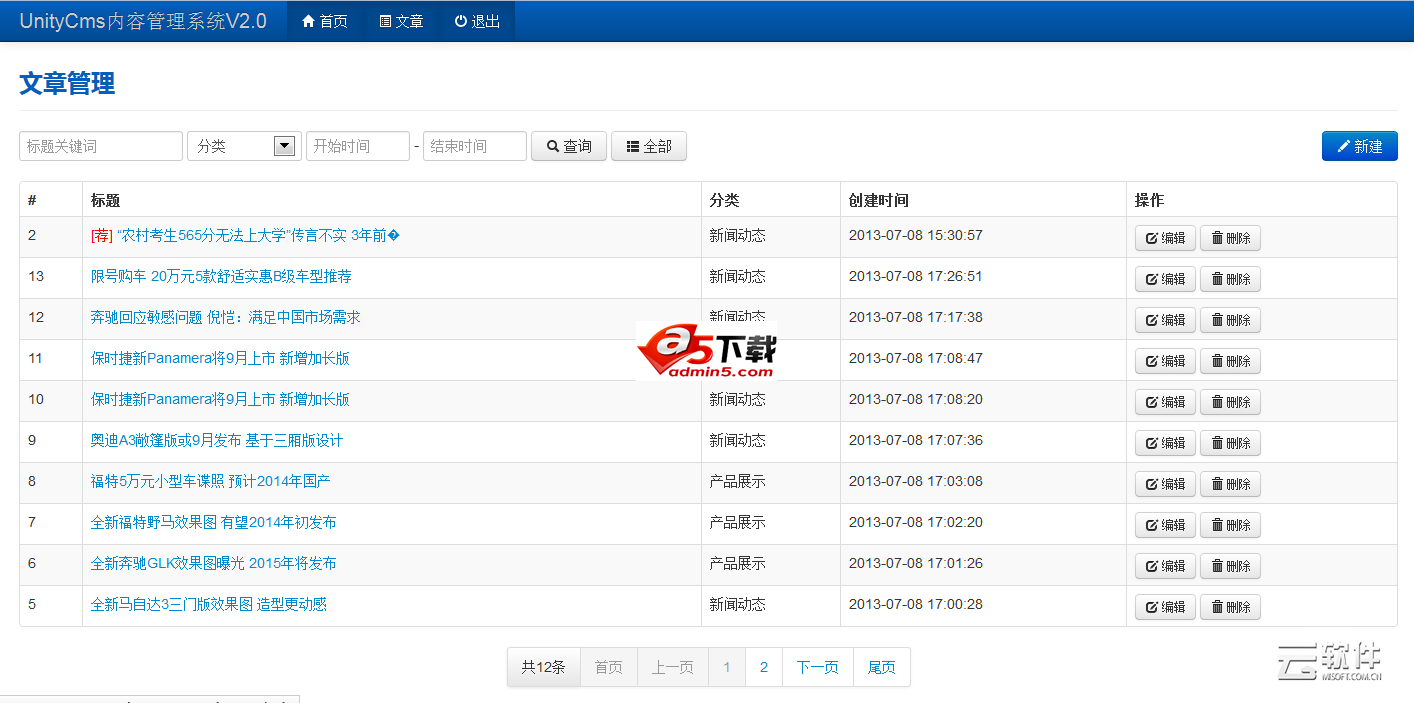Click the 查询 search button
Screen dimensions: 1414x703
coord(569,146)
